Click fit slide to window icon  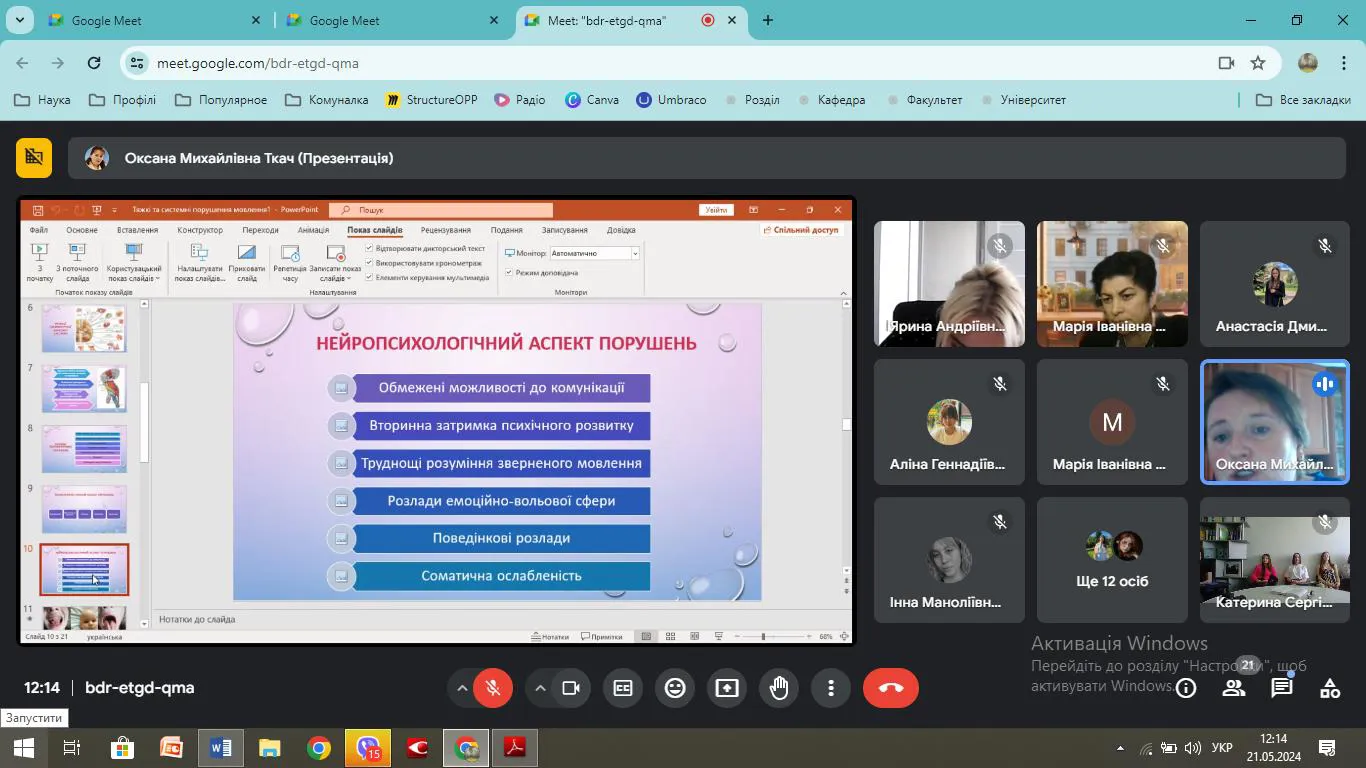click(x=844, y=636)
